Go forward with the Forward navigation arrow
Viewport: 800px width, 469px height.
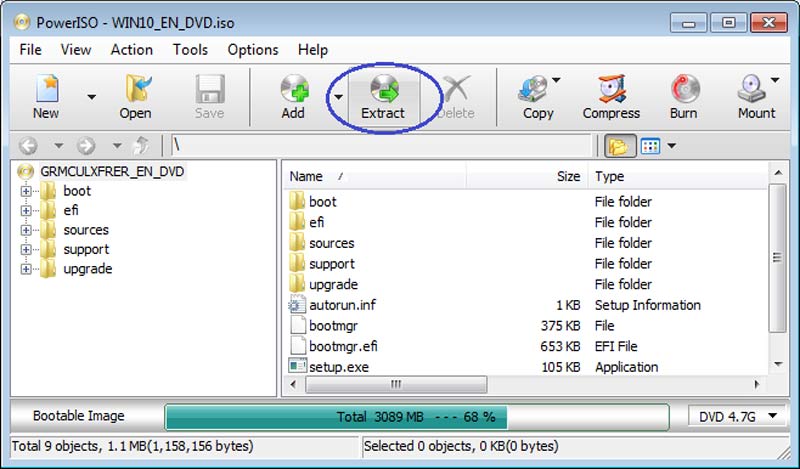pyautogui.click(x=86, y=146)
